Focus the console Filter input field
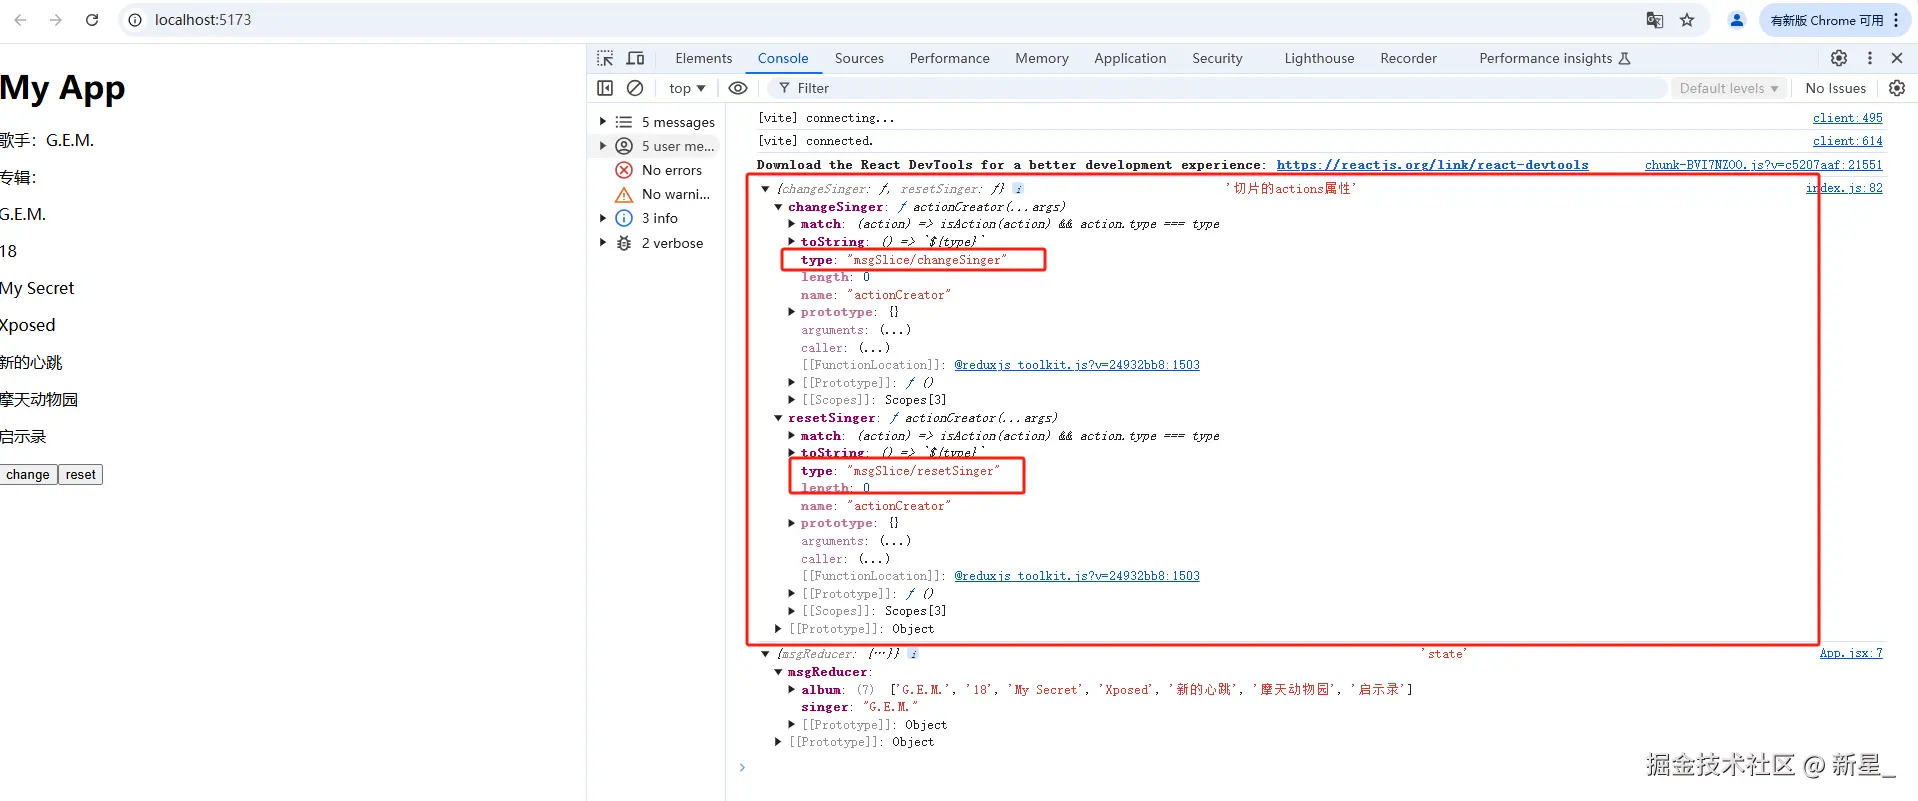 [1220, 88]
